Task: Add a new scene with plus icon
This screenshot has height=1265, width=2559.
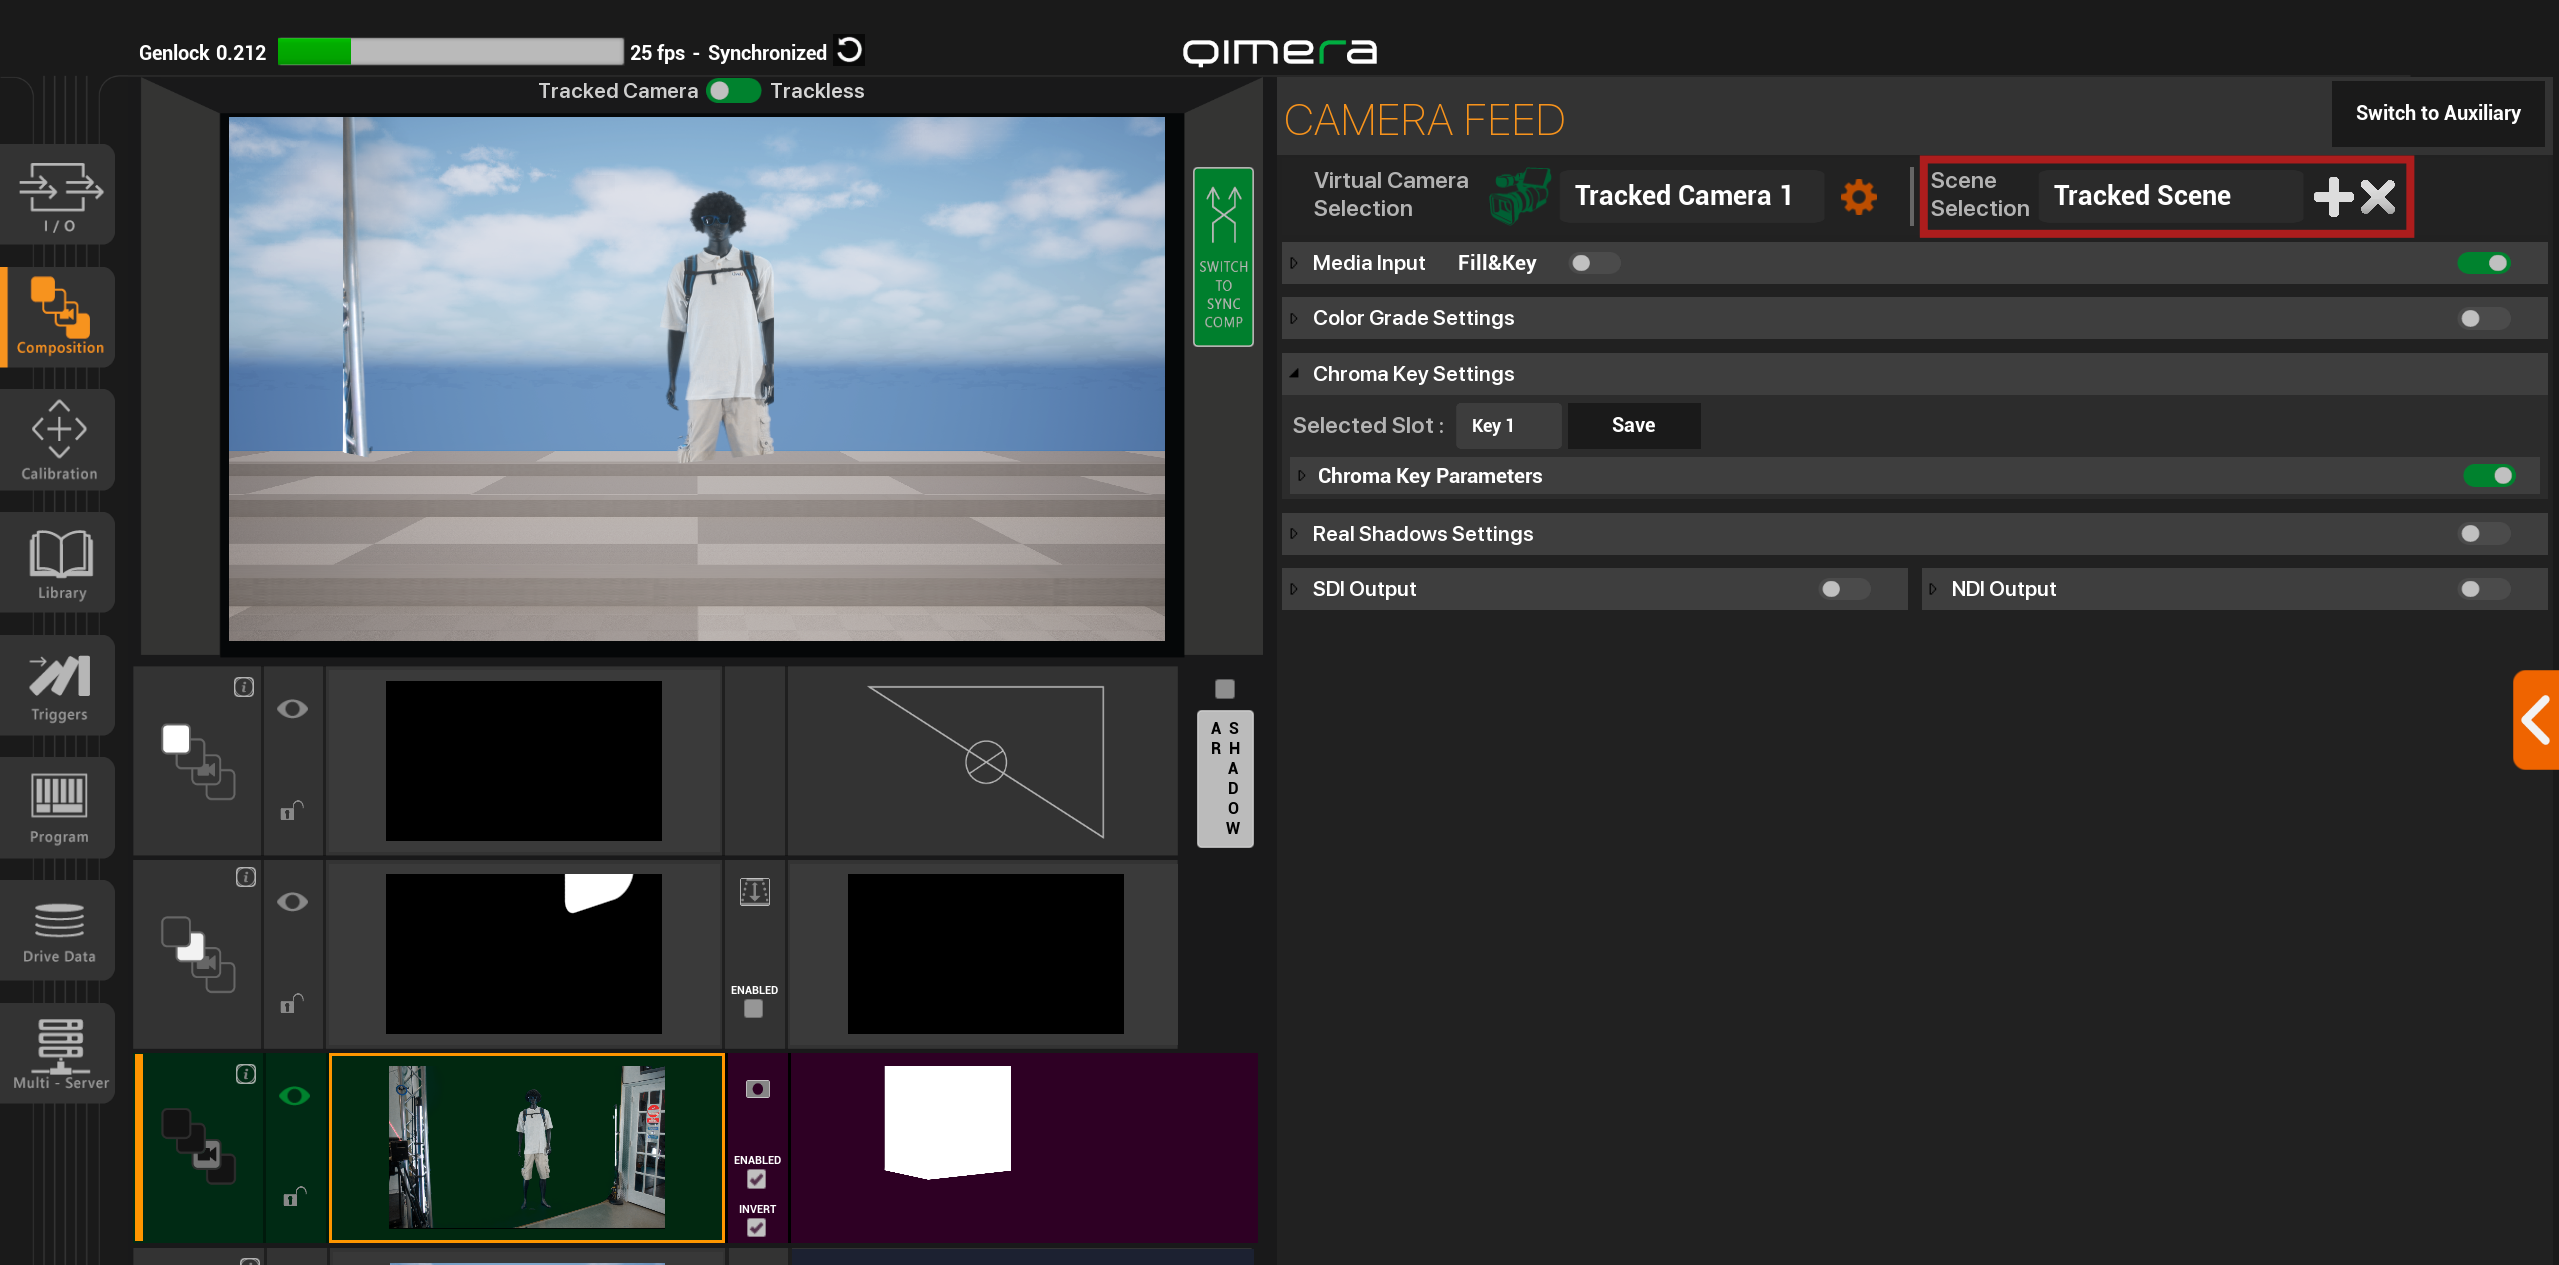Action: point(2333,197)
